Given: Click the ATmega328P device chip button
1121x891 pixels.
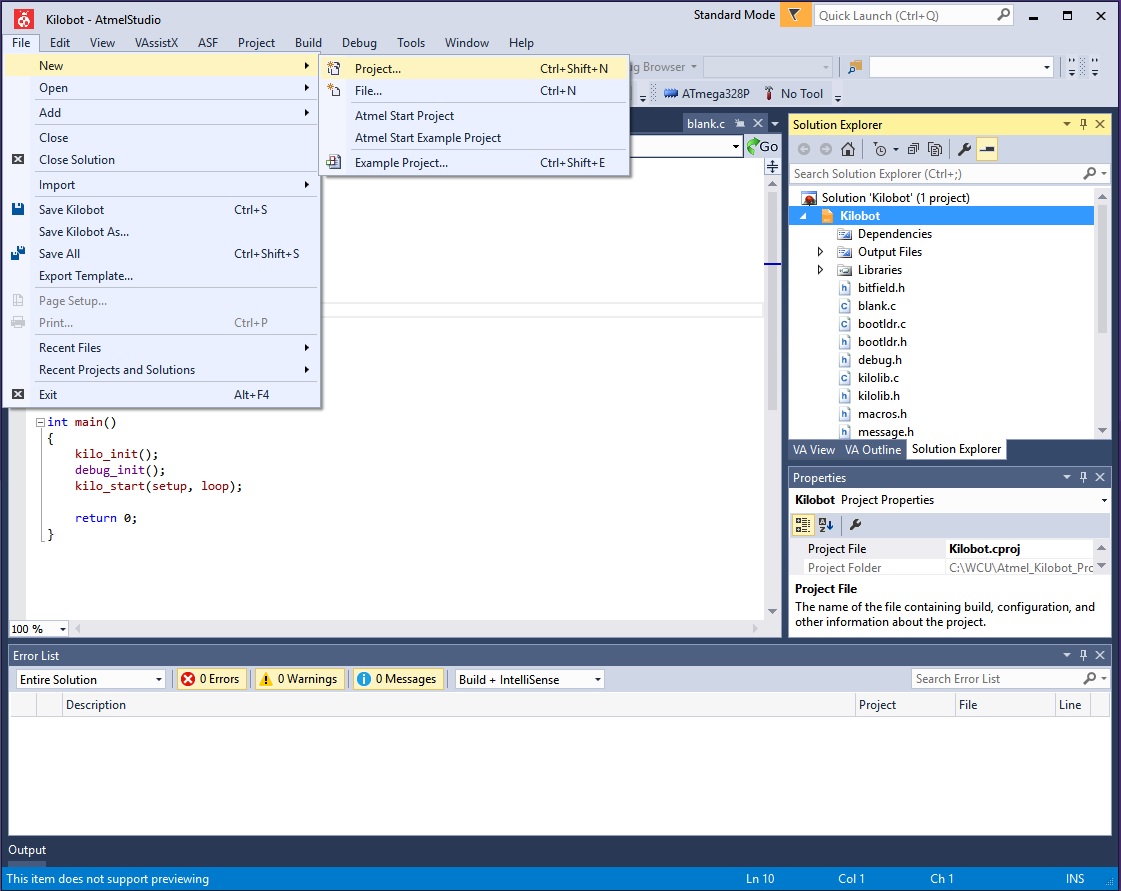Looking at the screenshot, I should click(x=706, y=94).
